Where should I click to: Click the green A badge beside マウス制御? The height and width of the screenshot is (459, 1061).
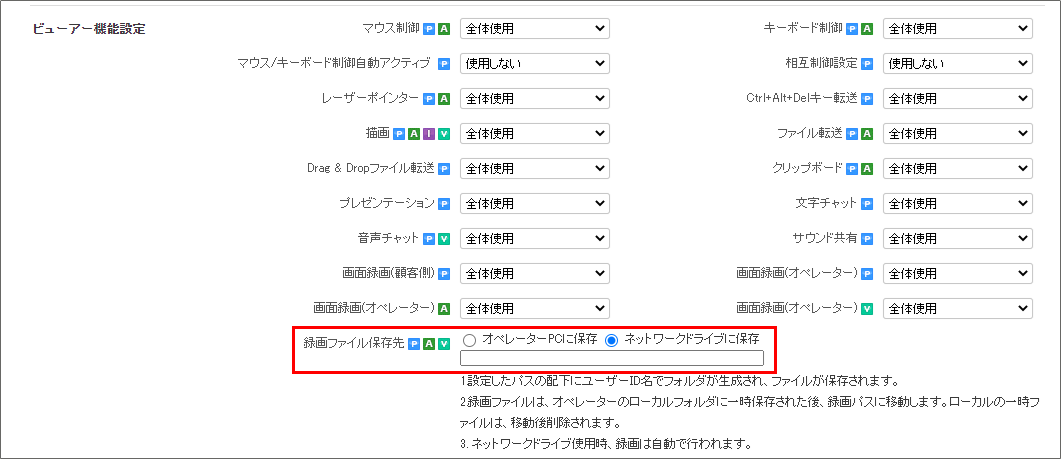[x=444, y=29]
